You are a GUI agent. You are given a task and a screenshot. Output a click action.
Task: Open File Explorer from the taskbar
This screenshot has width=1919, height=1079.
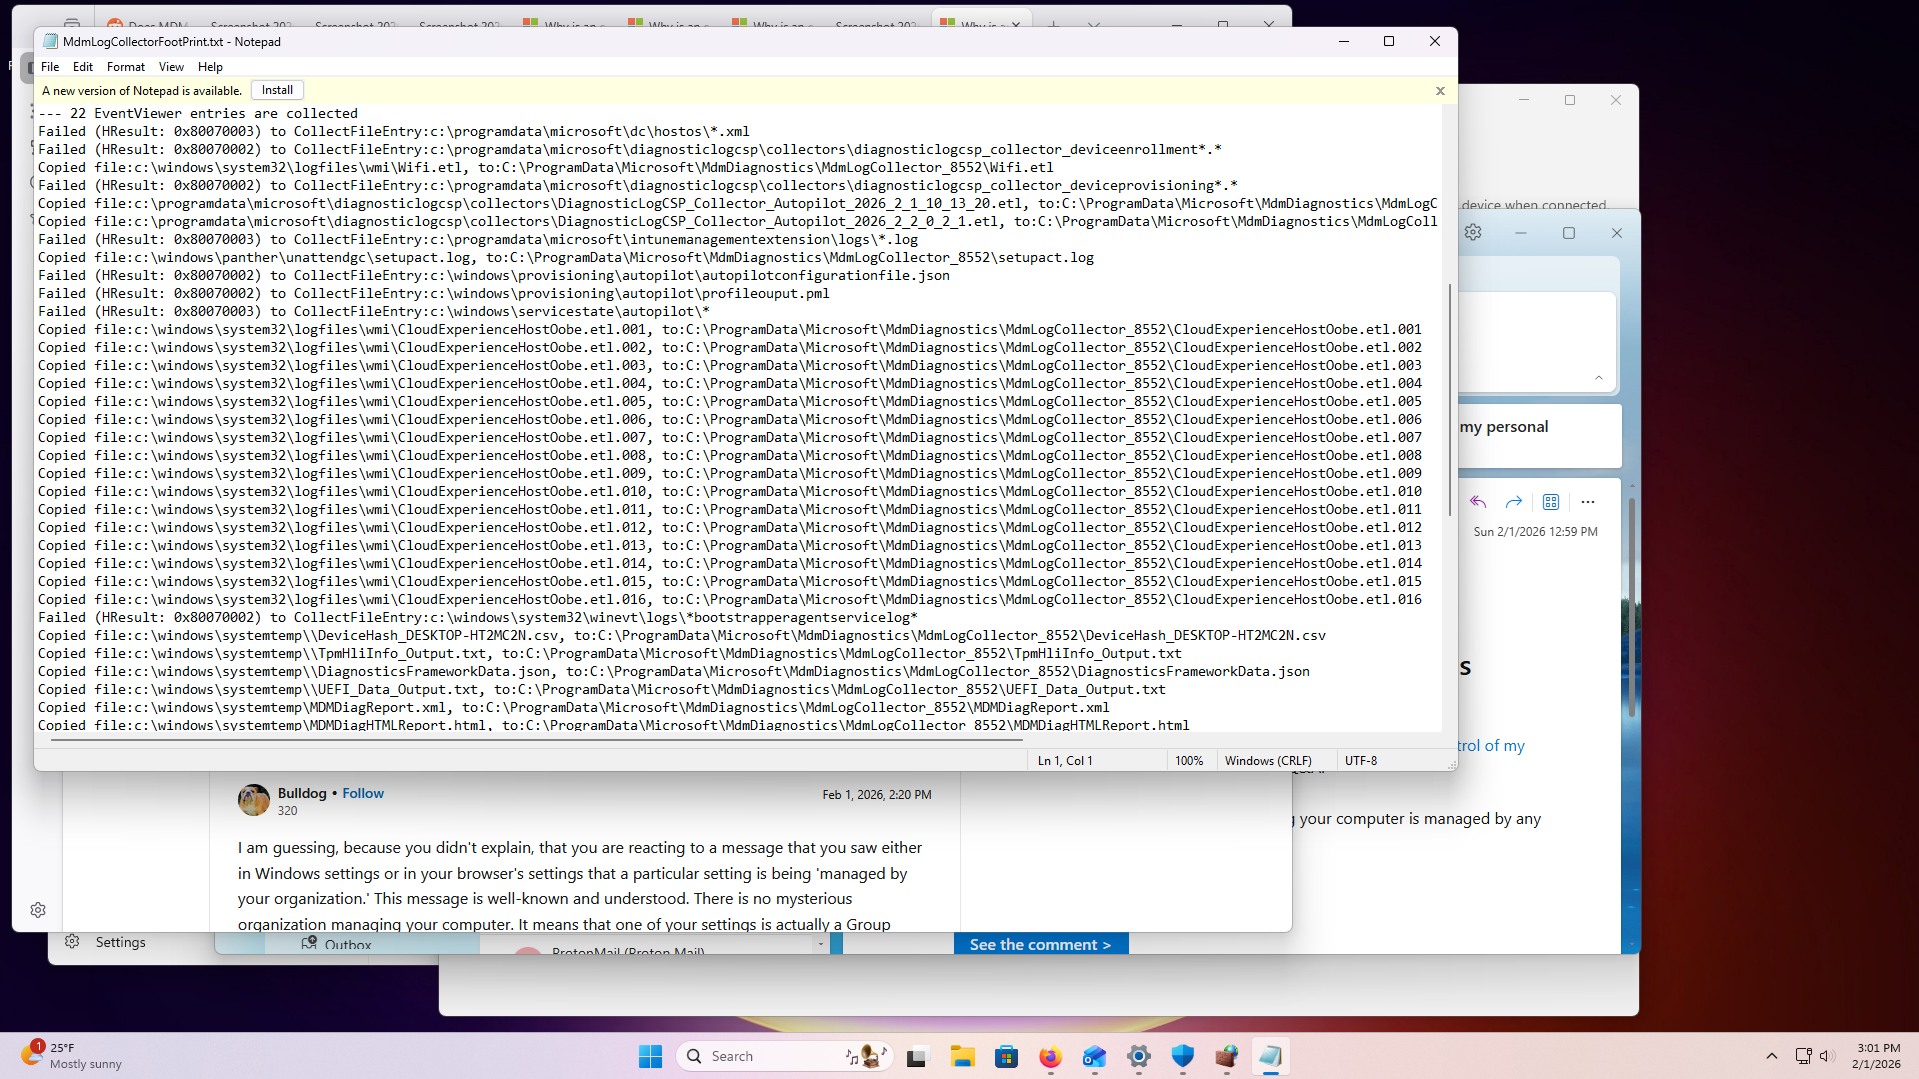[x=962, y=1056]
